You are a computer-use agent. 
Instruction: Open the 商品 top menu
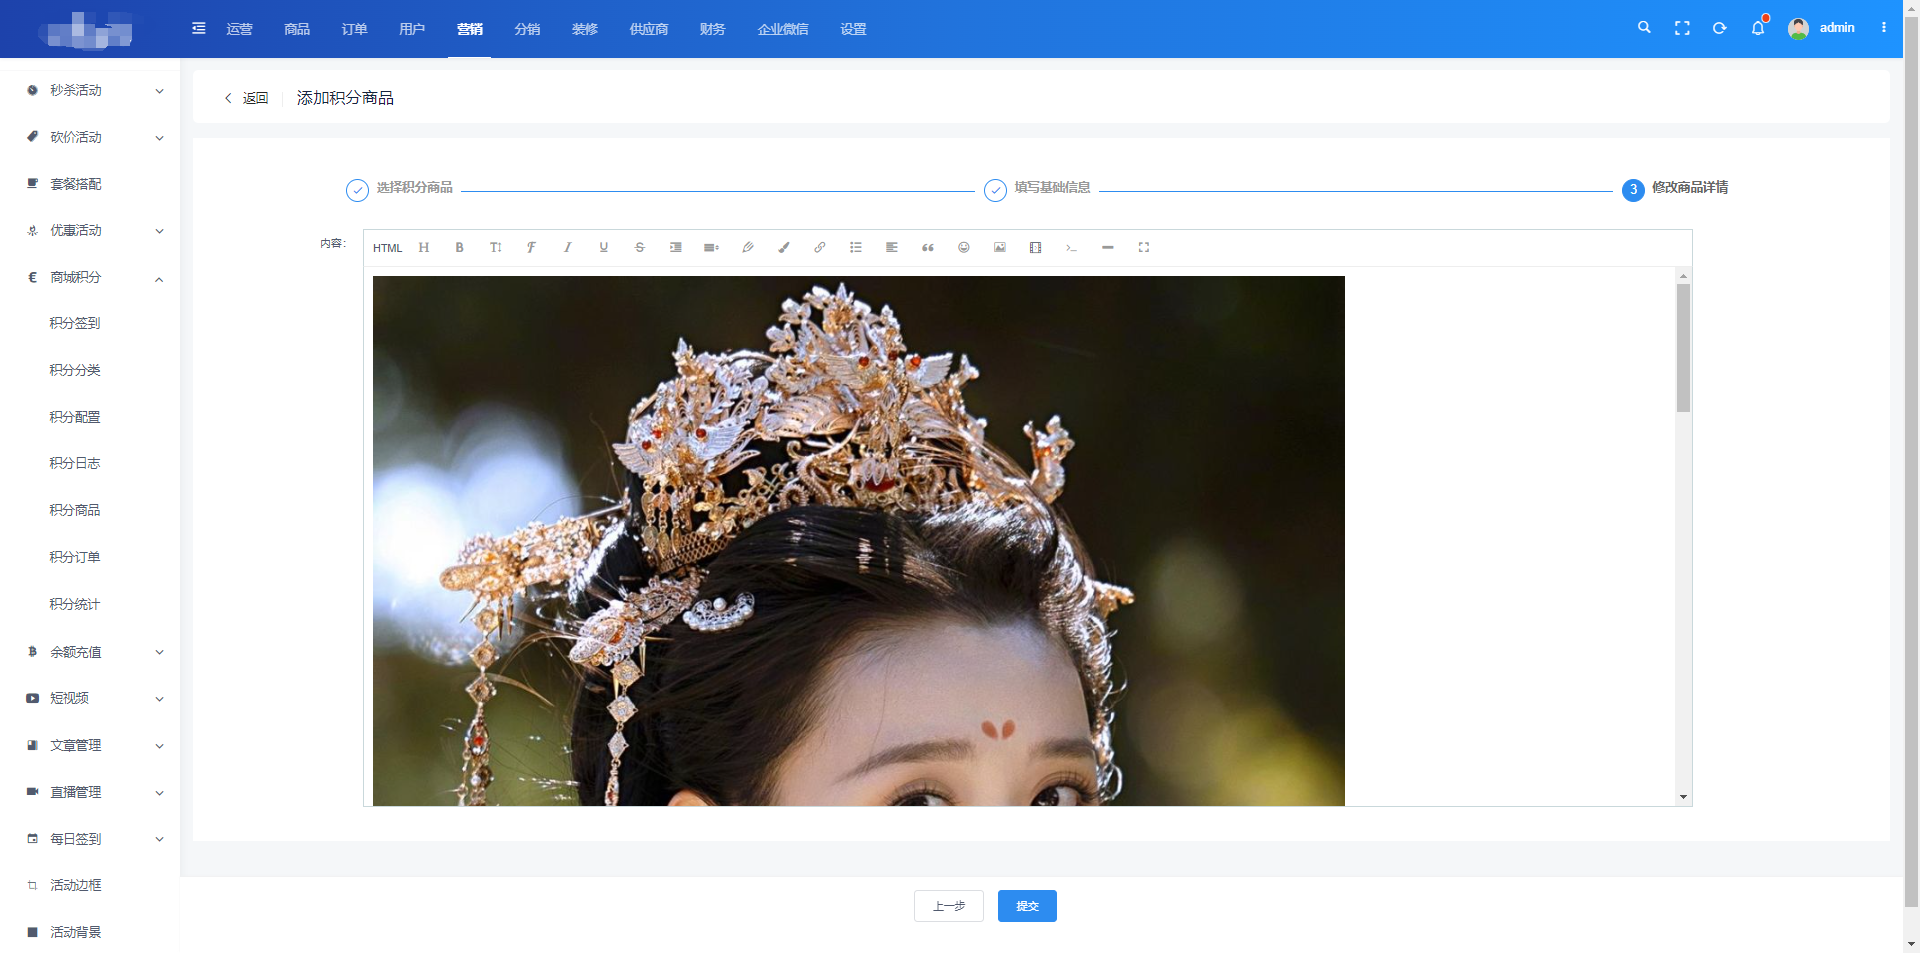[297, 29]
